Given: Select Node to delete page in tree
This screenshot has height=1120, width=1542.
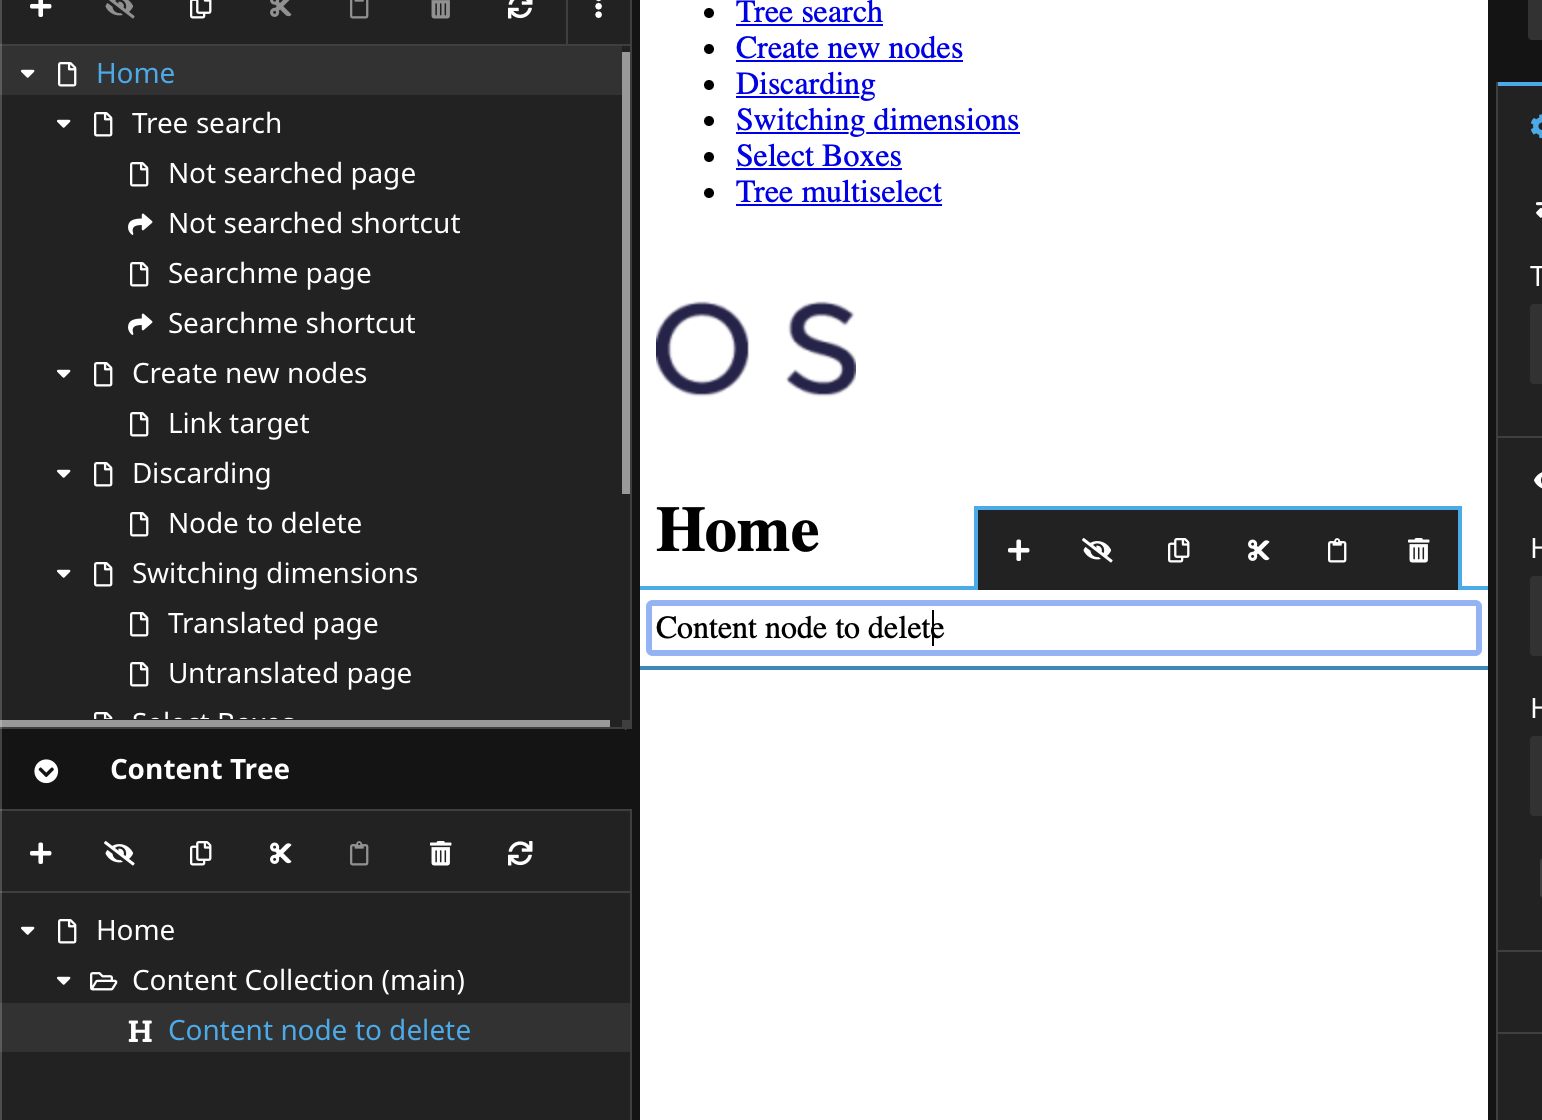Looking at the screenshot, I should coord(264,524).
